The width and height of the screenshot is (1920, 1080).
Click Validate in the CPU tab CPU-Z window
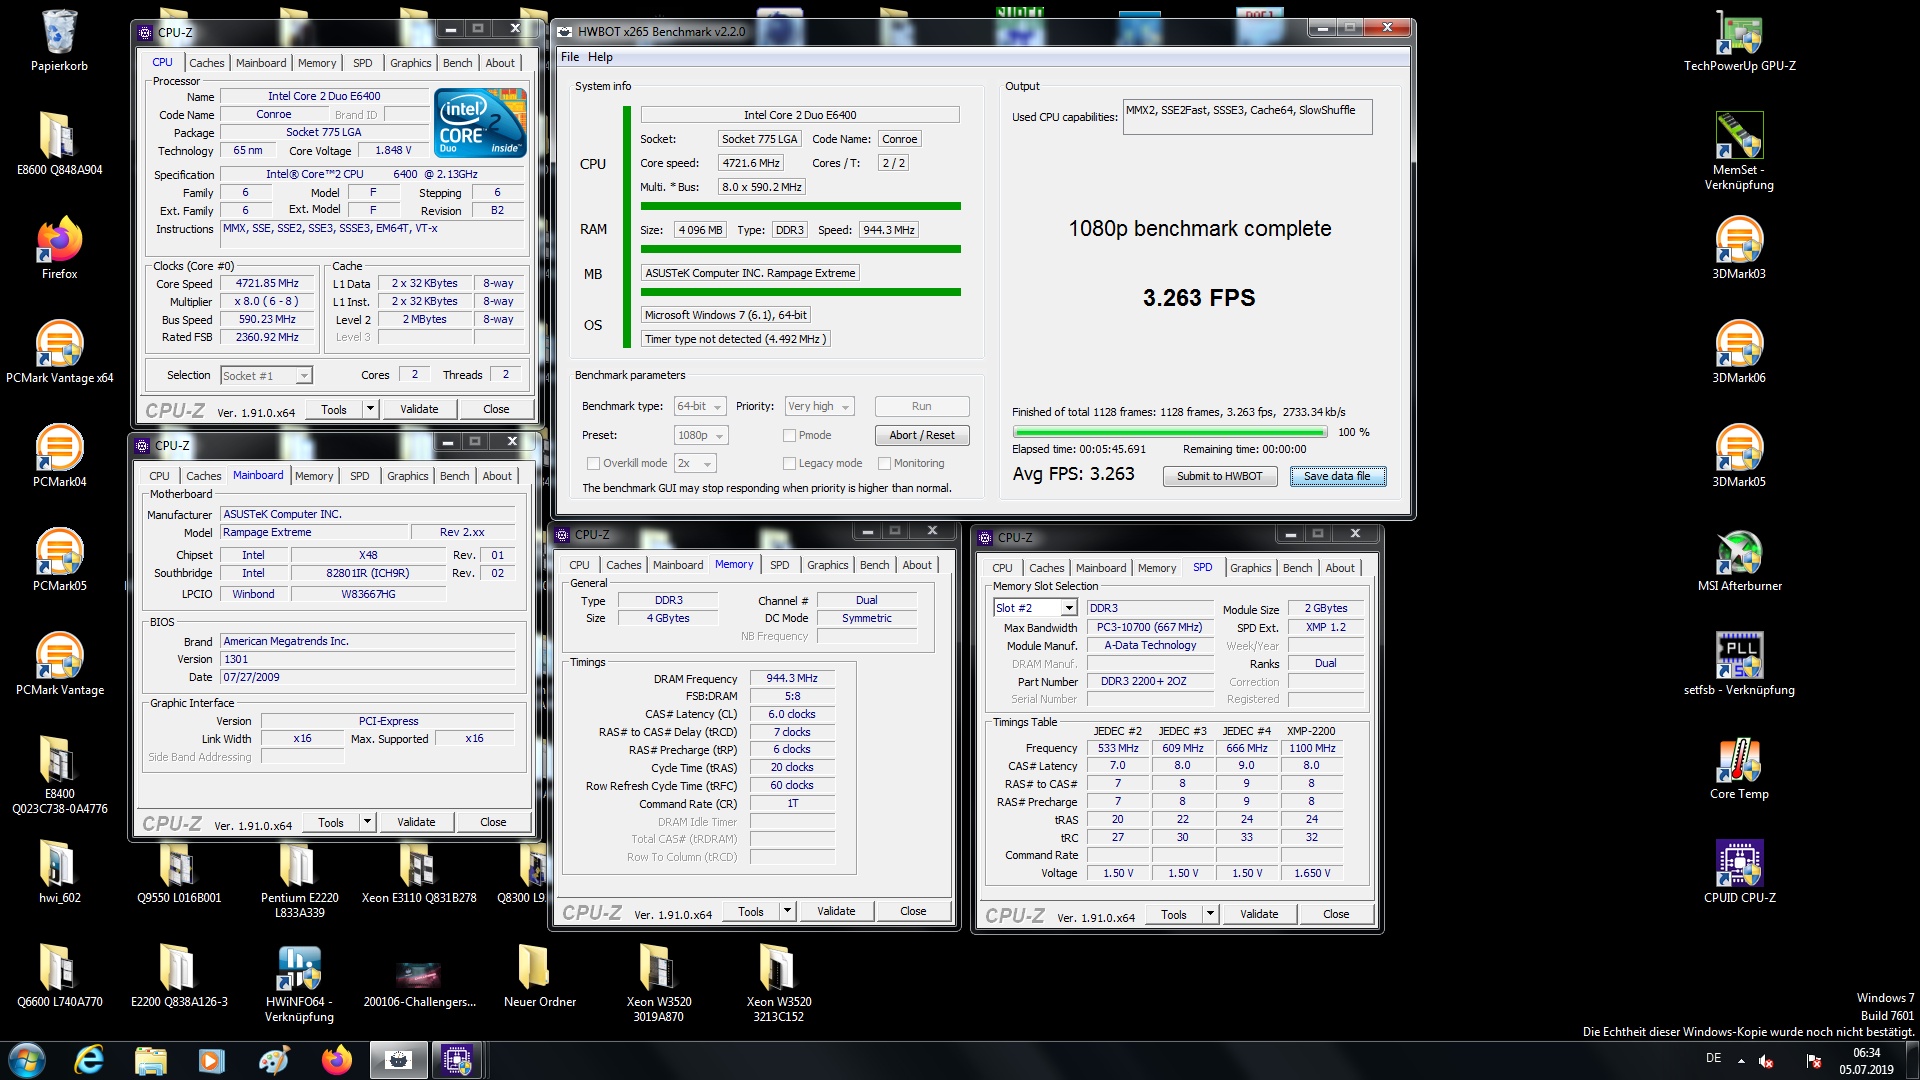(419, 409)
